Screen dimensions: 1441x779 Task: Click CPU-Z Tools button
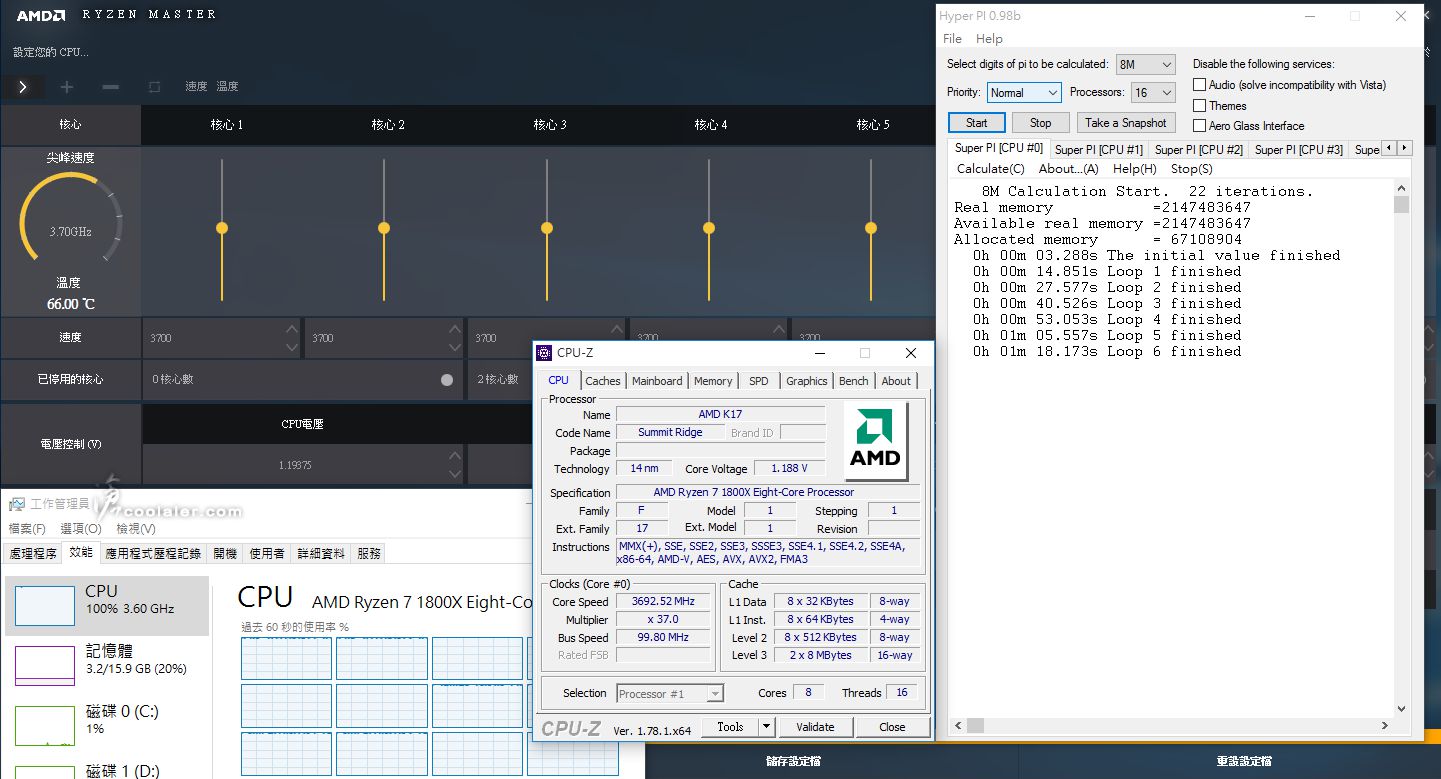tap(730, 727)
